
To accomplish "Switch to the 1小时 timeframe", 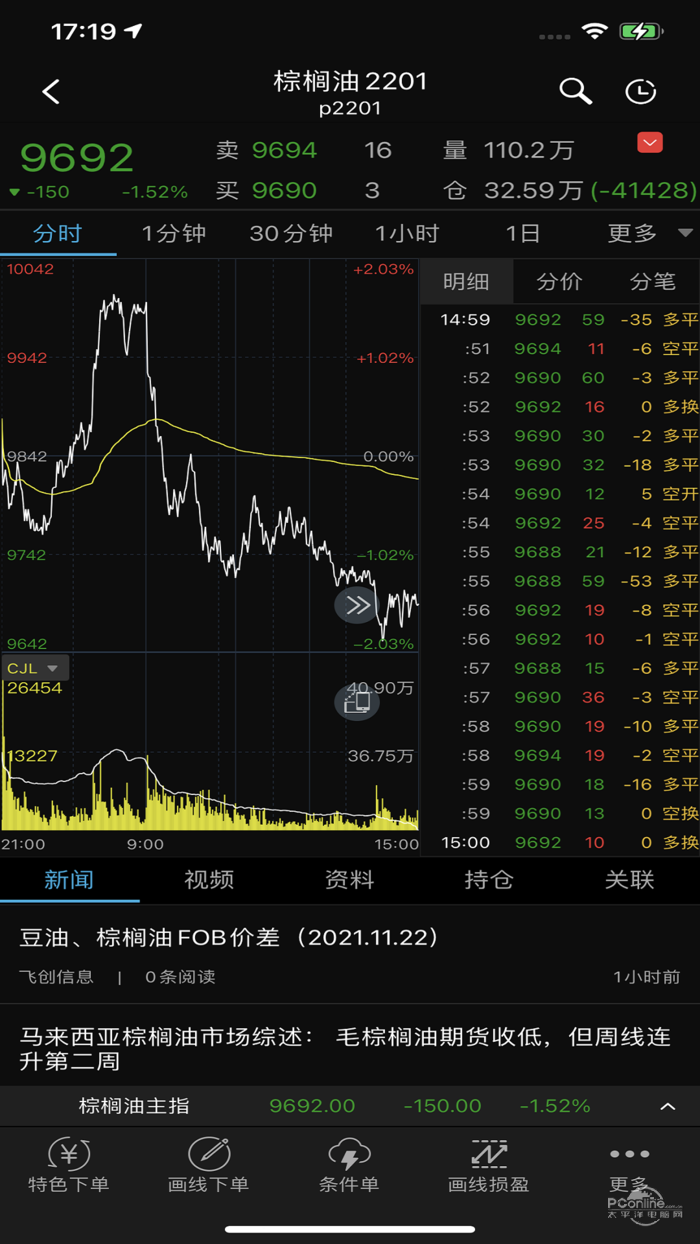I will pyautogui.click(x=407, y=234).
